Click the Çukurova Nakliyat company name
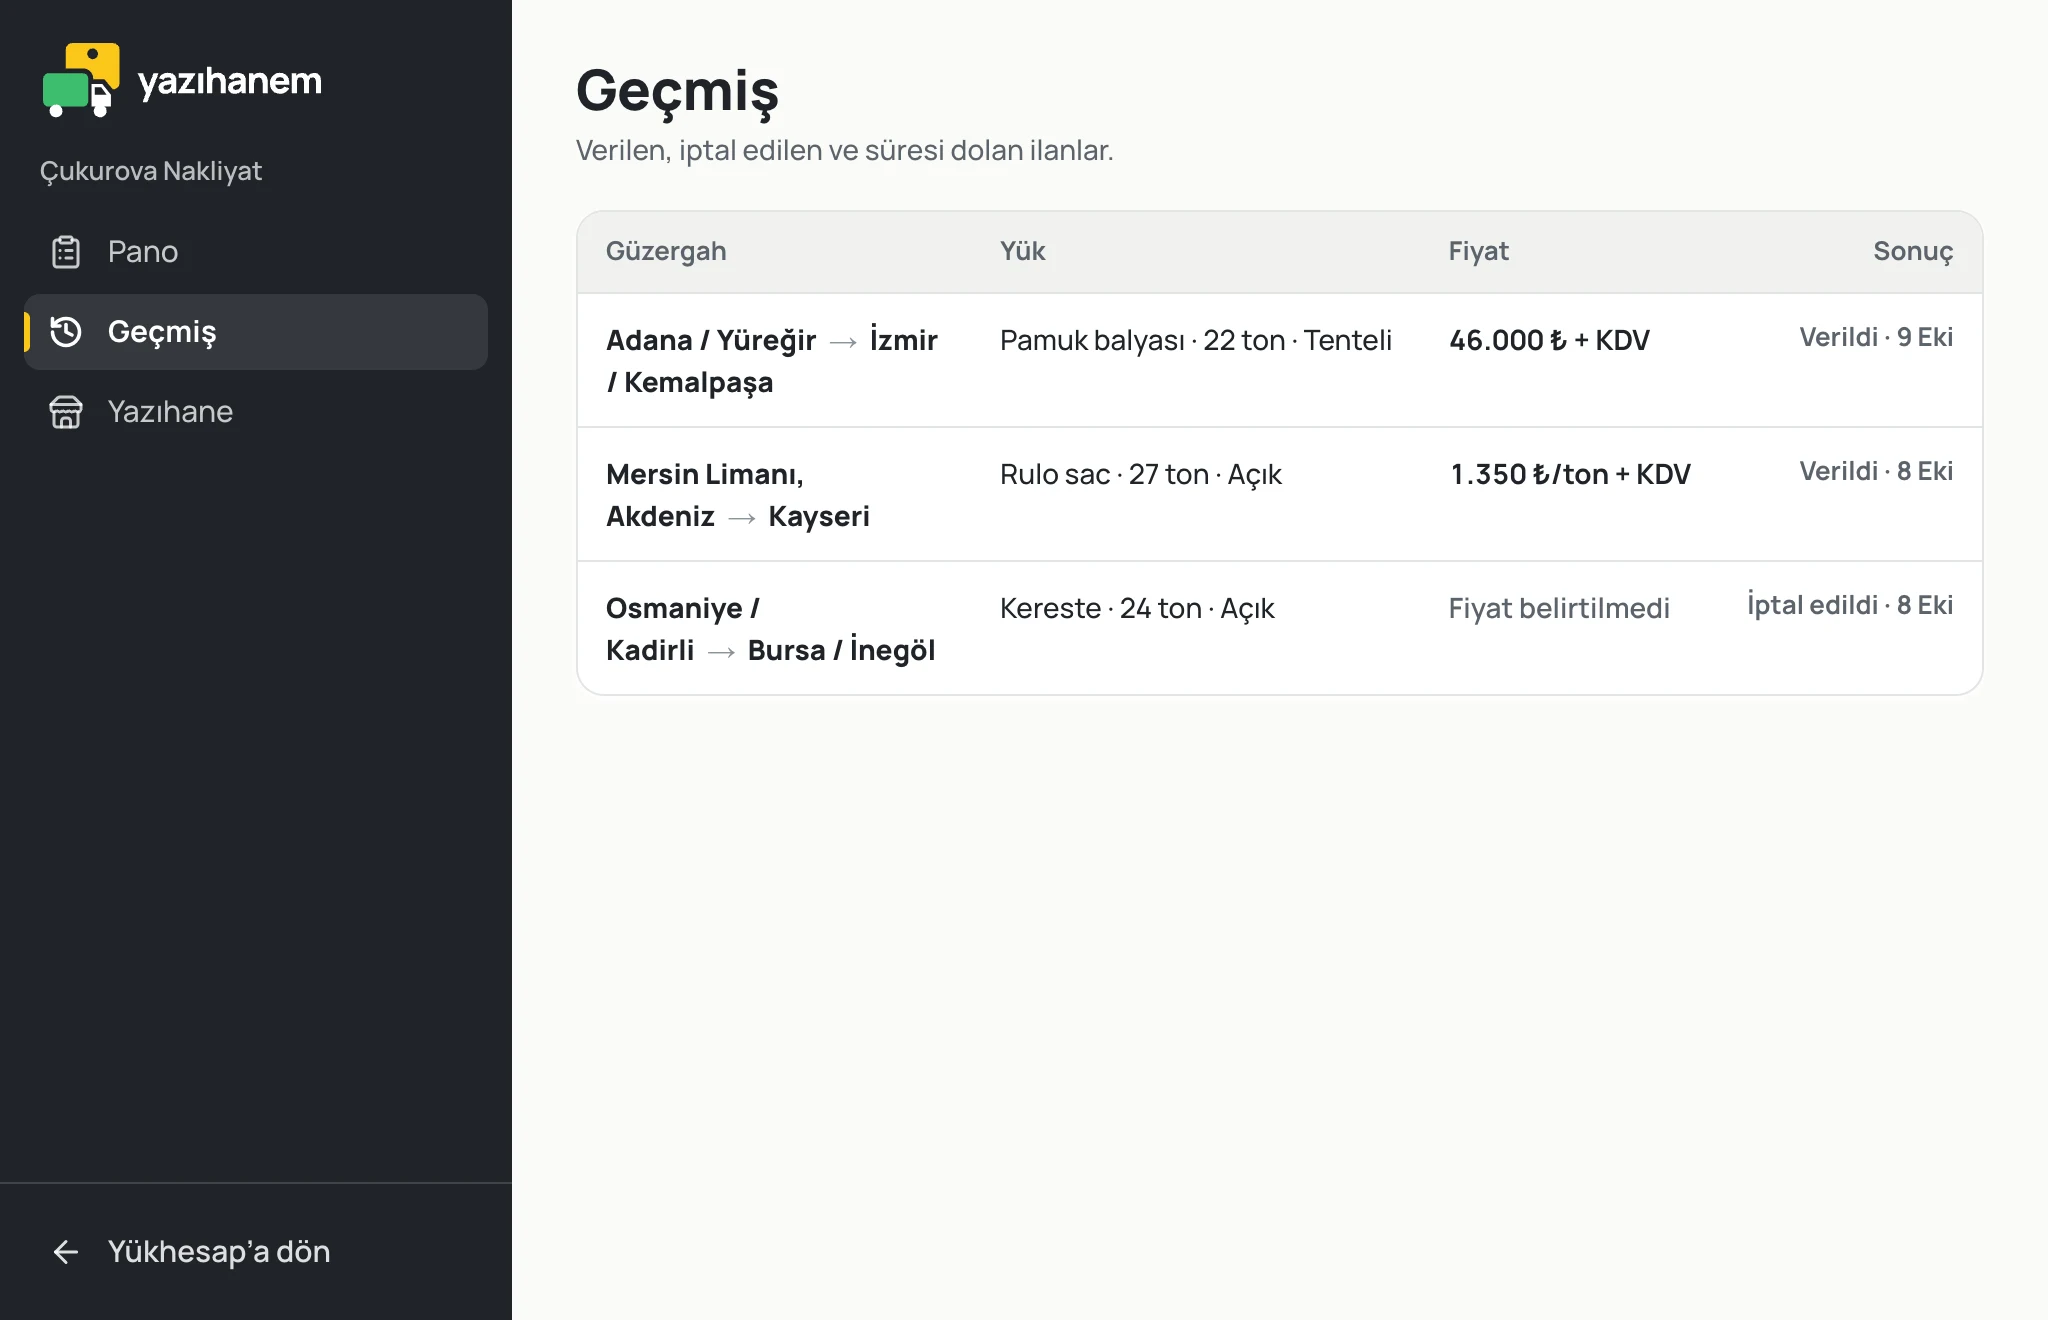Viewport: 2048px width, 1320px height. pos(151,171)
